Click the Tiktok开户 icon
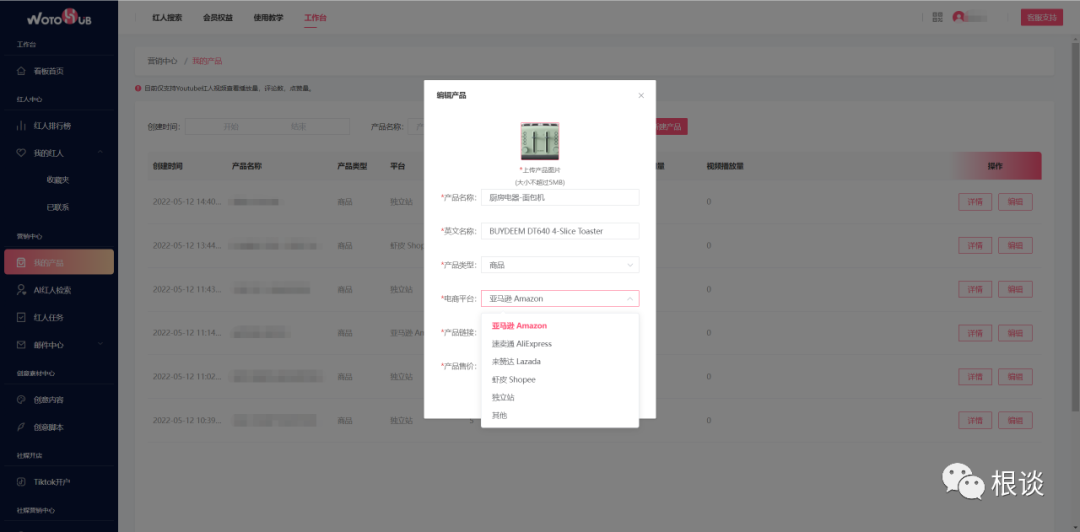Image resolution: width=1080 pixels, height=532 pixels. click(21, 482)
